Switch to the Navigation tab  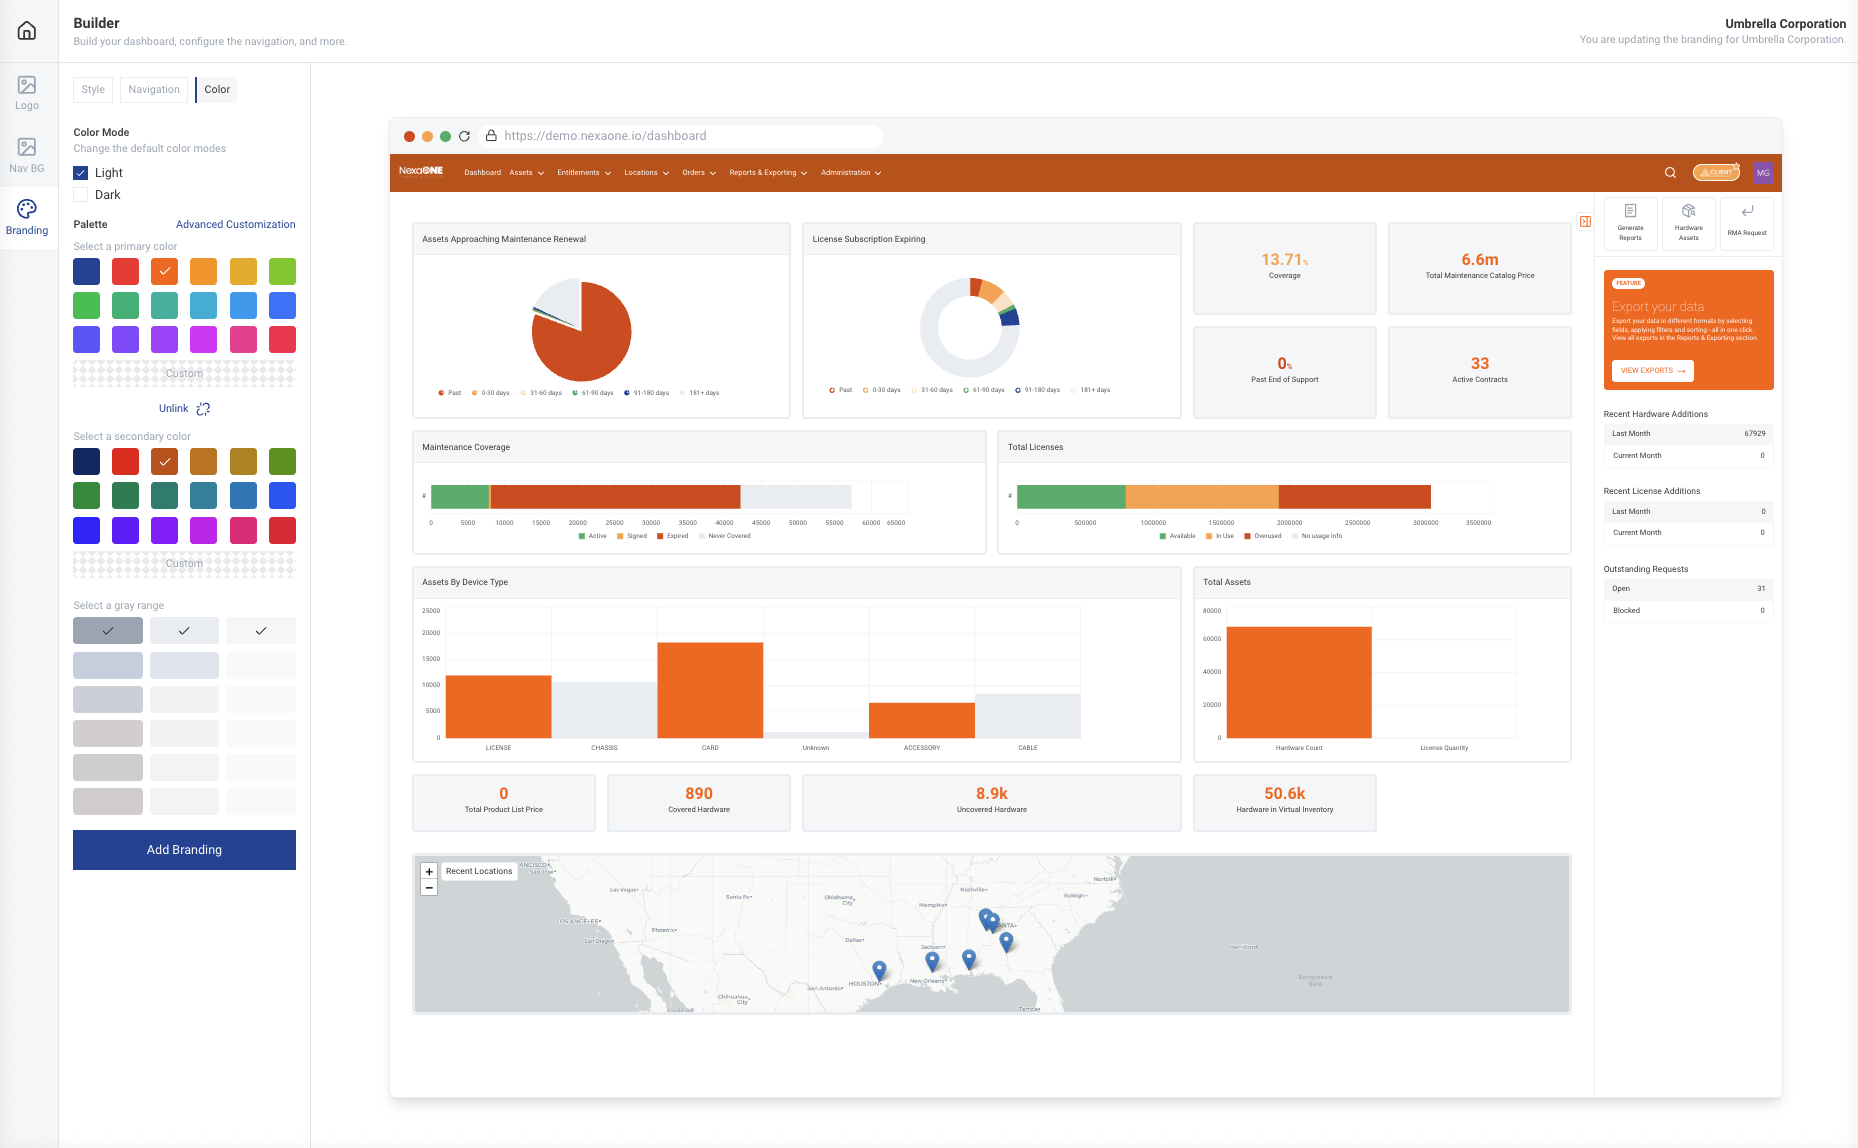click(x=154, y=90)
